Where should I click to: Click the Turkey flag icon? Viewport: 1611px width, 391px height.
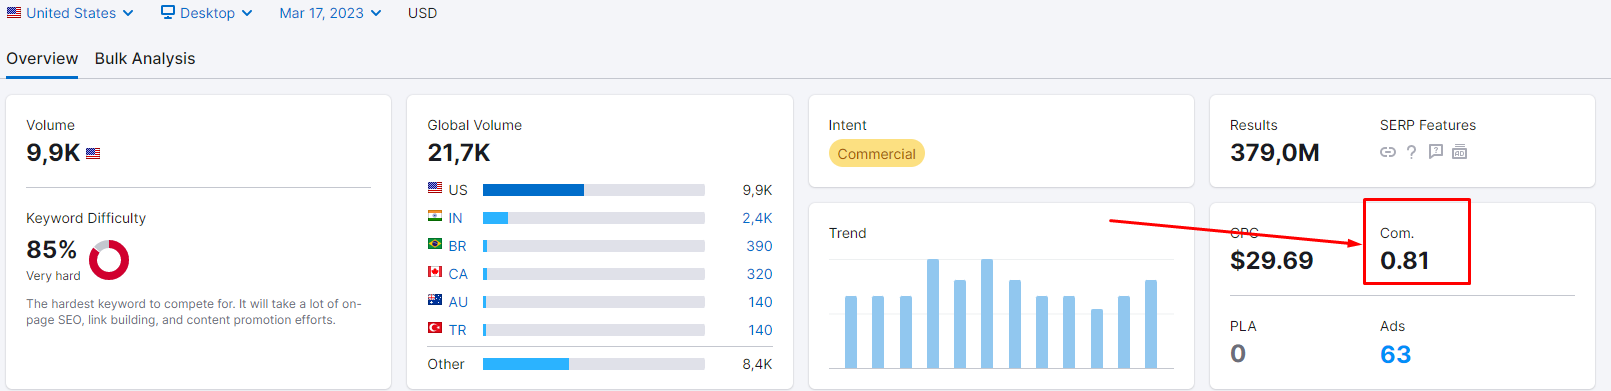click(435, 328)
